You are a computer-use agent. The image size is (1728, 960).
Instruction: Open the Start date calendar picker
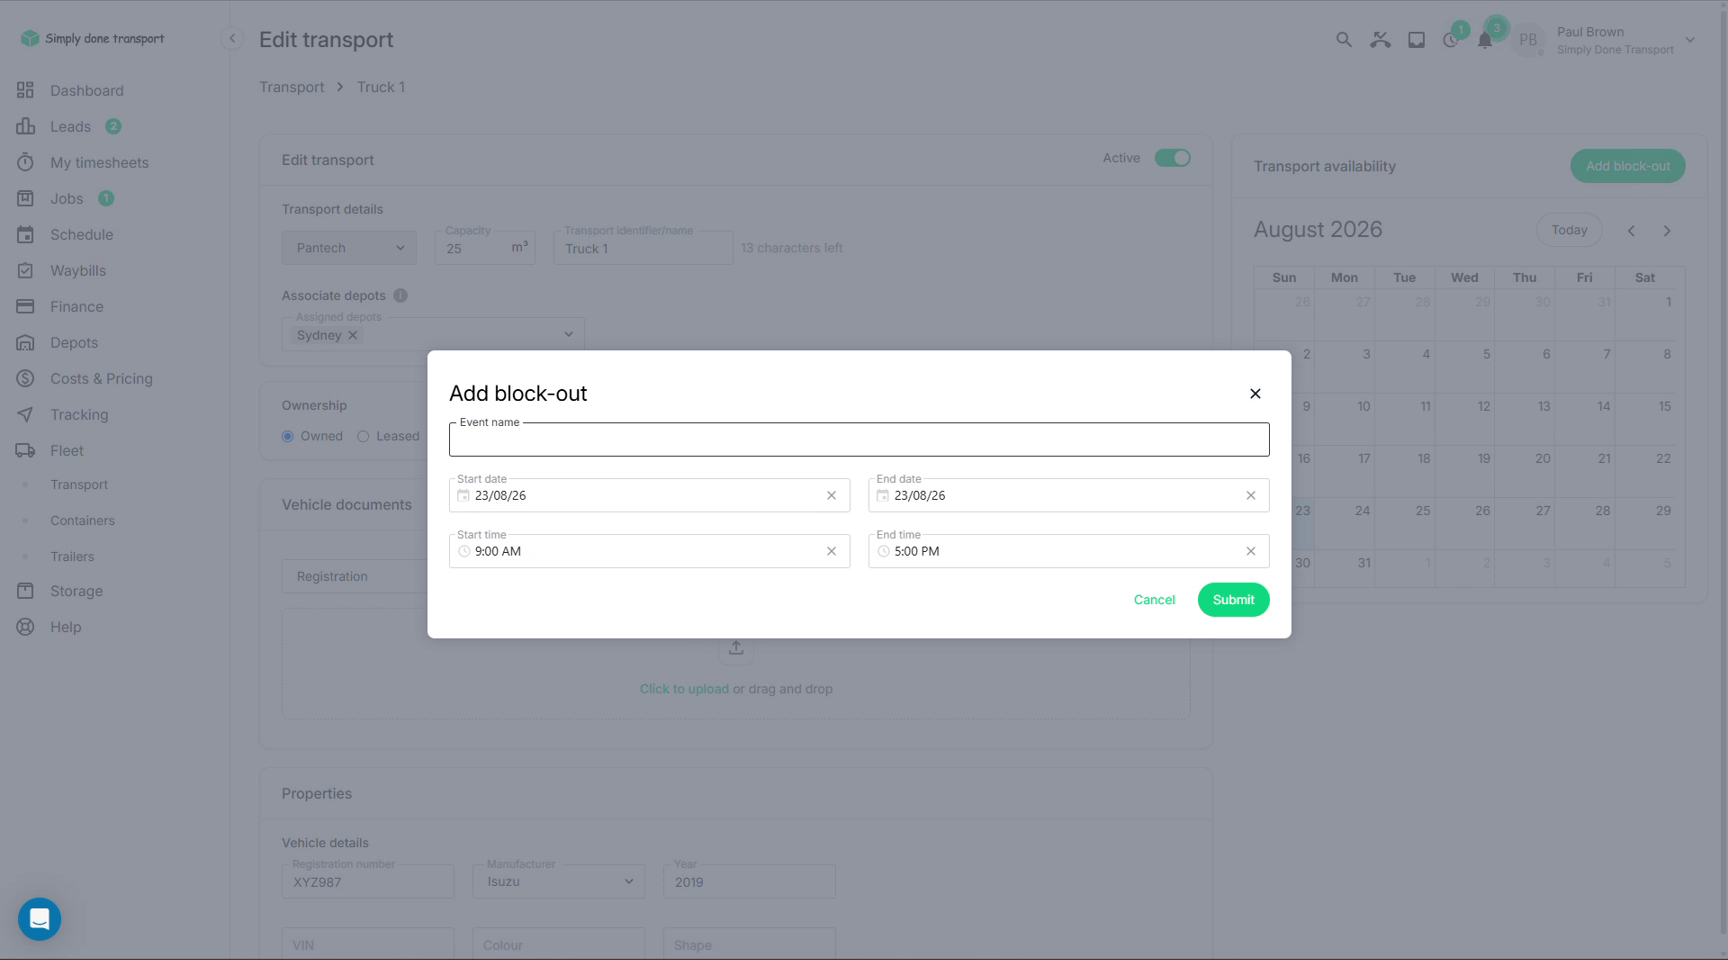click(x=463, y=496)
